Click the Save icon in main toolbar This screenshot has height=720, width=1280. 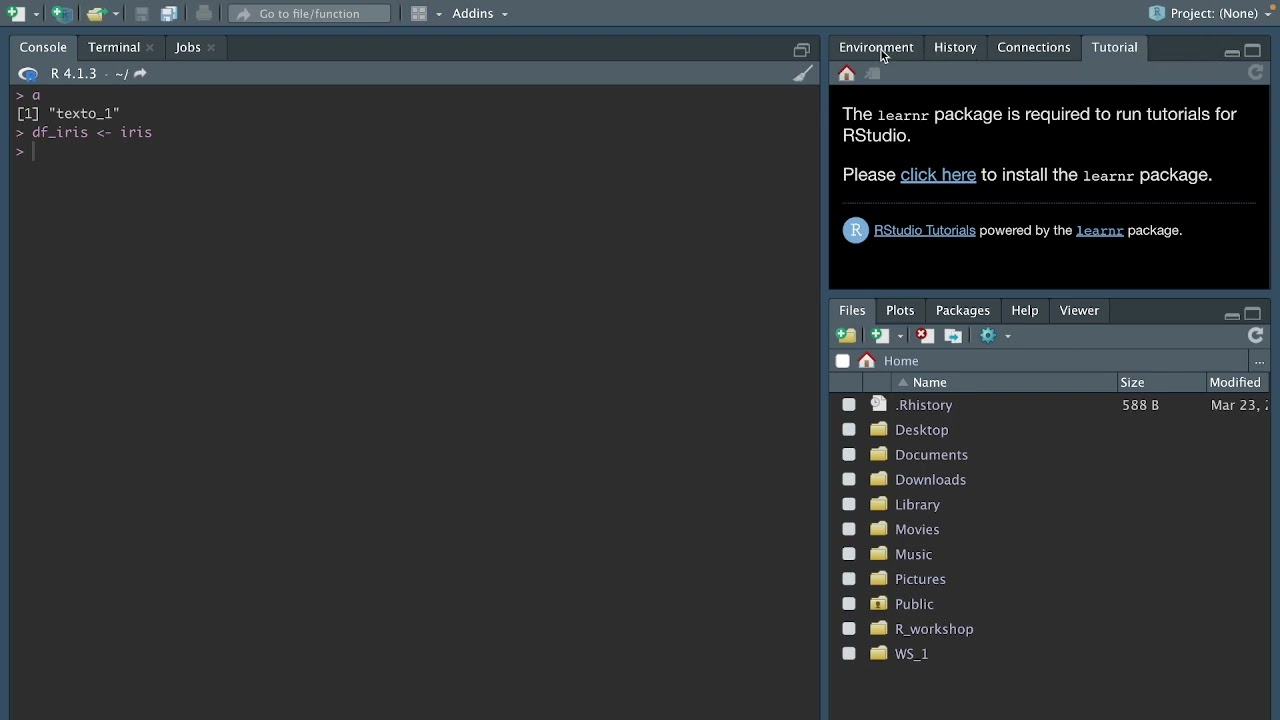(141, 14)
